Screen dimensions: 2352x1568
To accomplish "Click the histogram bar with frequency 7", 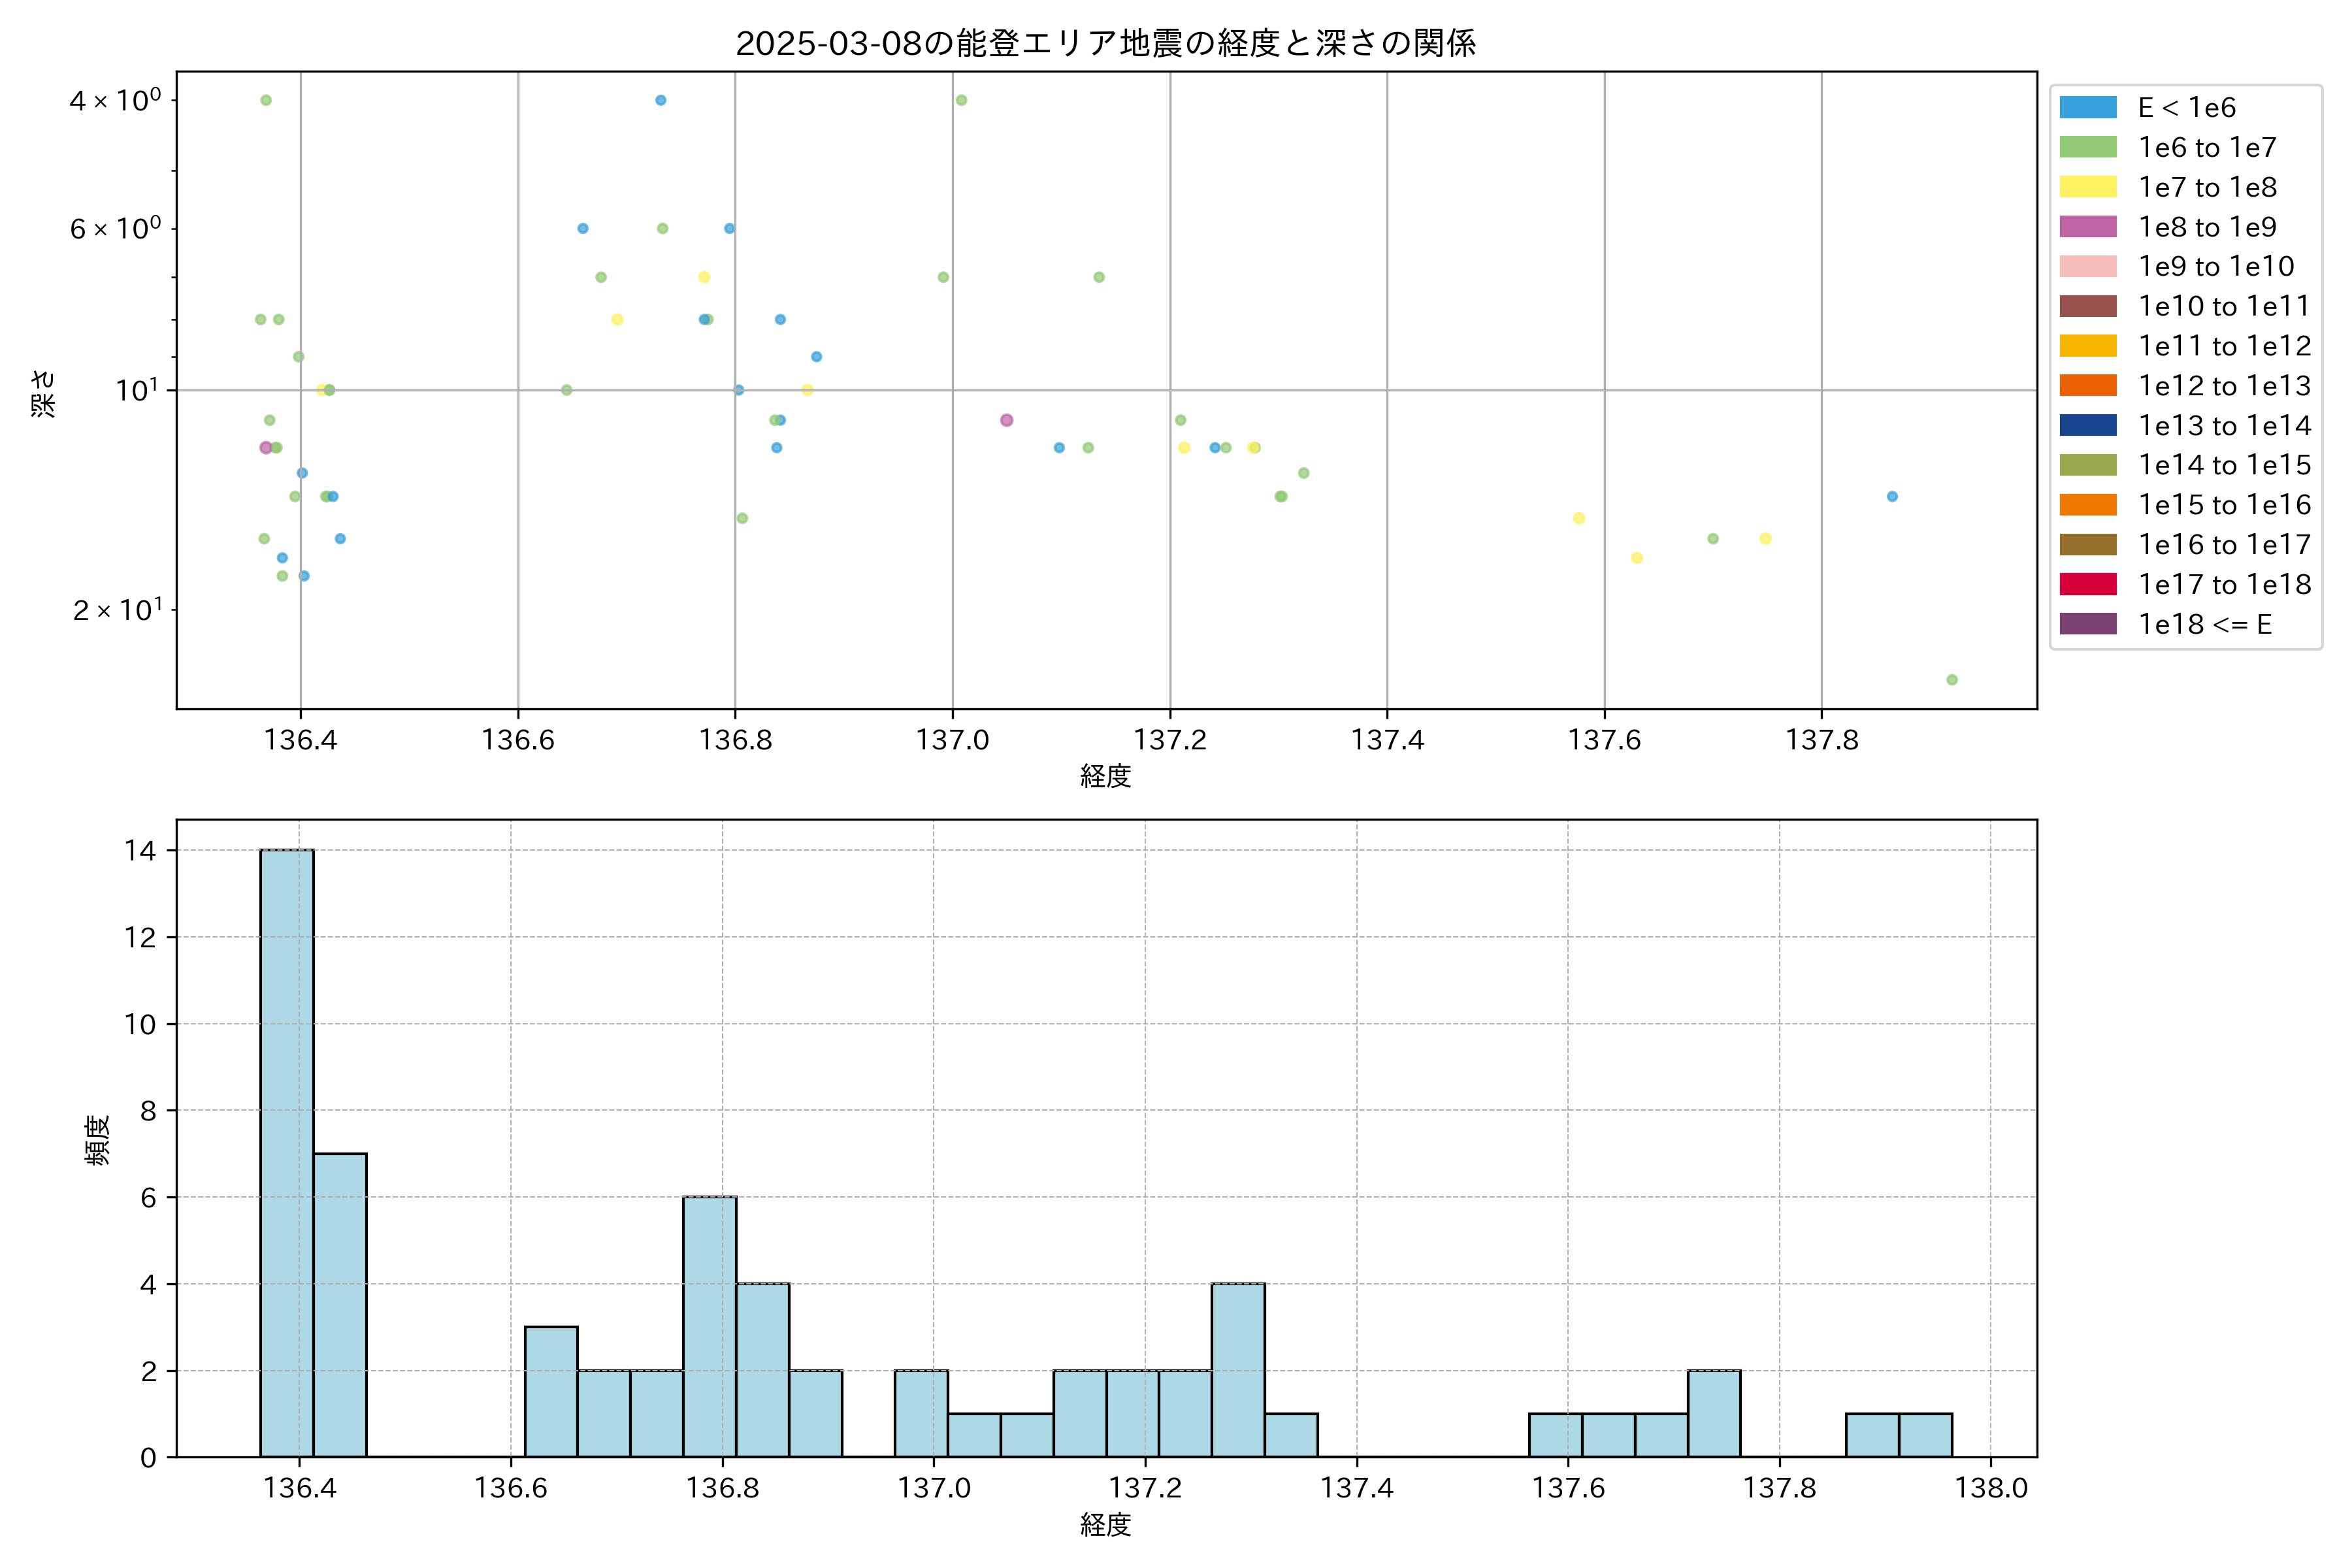I will click(x=340, y=1305).
